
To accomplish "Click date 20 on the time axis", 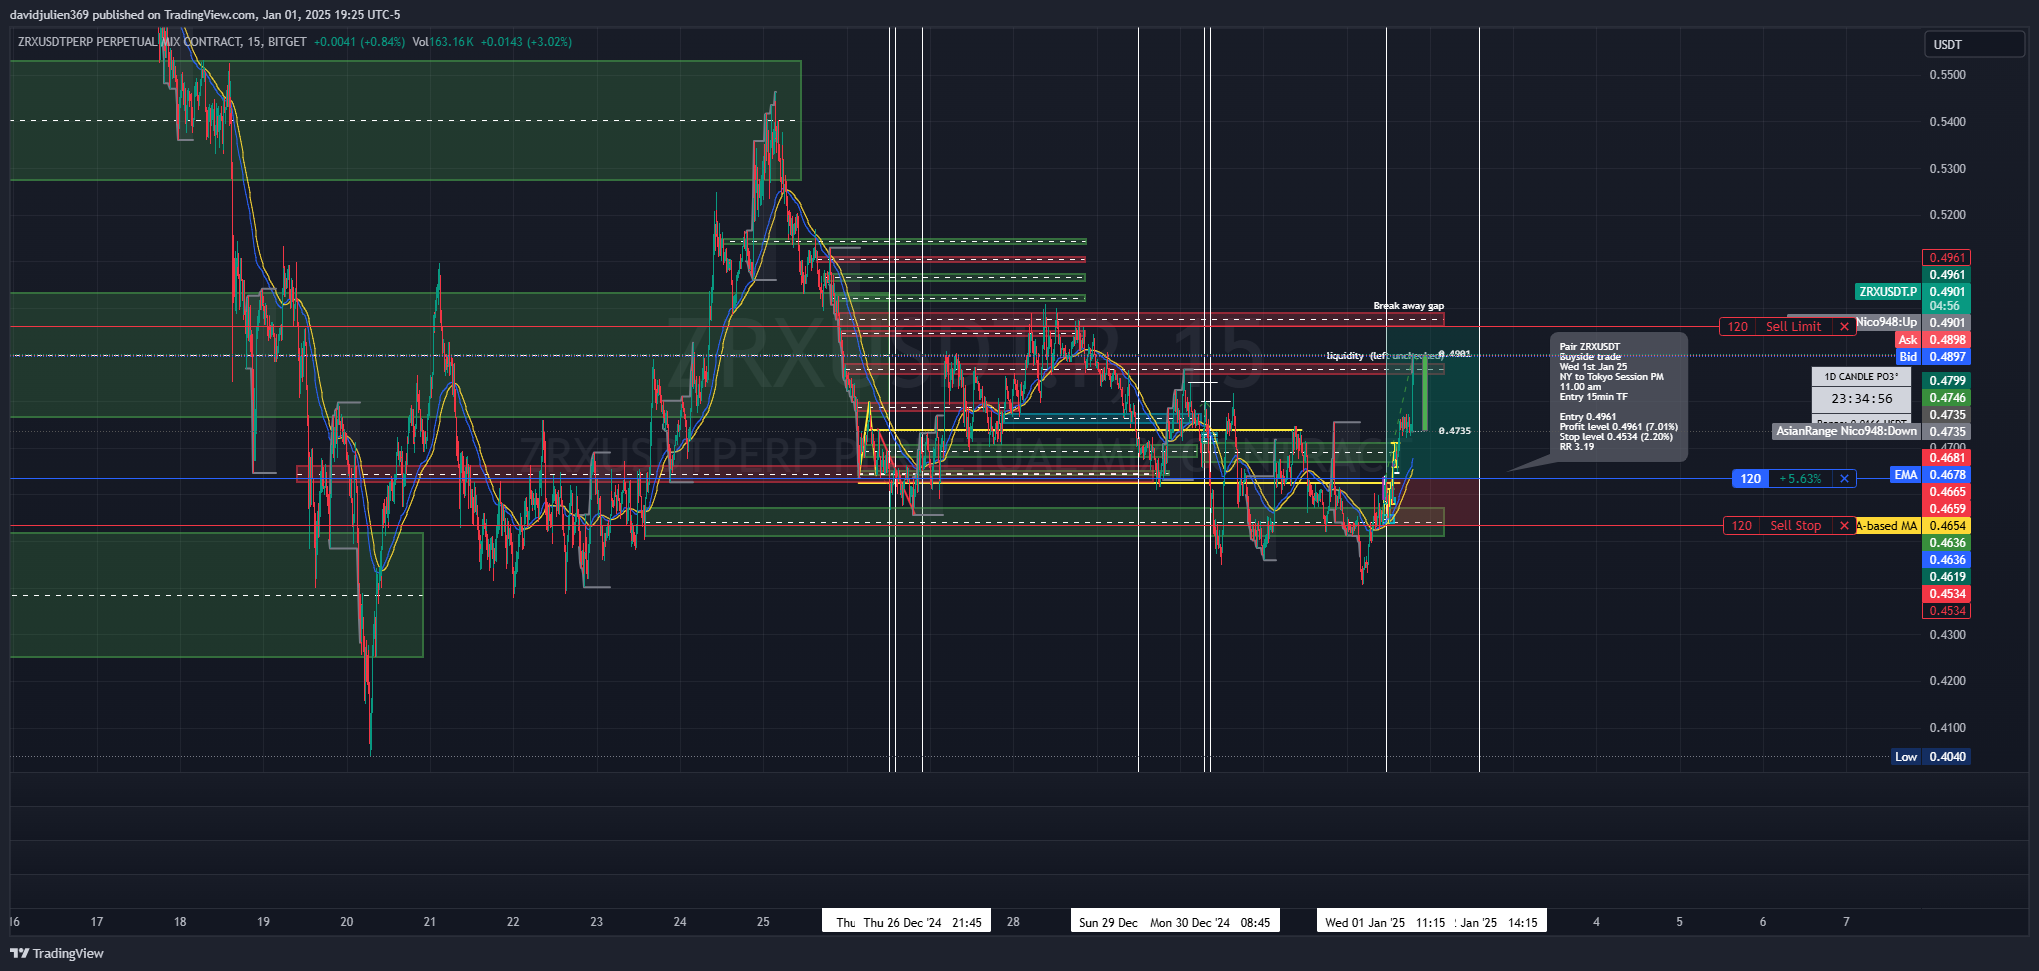I will click(x=346, y=922).
